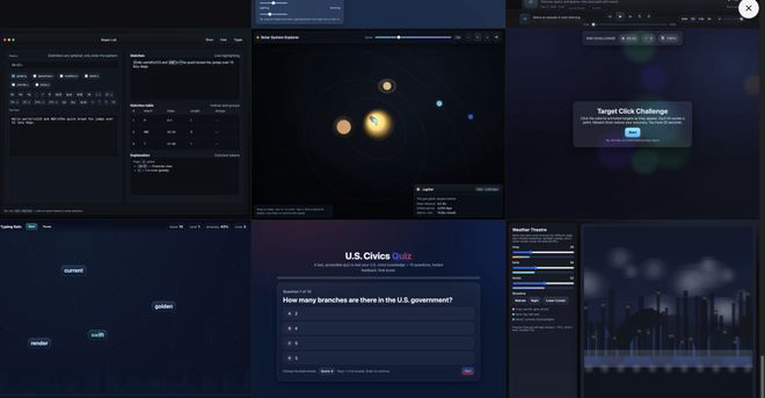Image resolution: width=765 pixels, height=398 pixels.
Task: Click the small purple planet on outer orbit
Action: pos(470,117)
